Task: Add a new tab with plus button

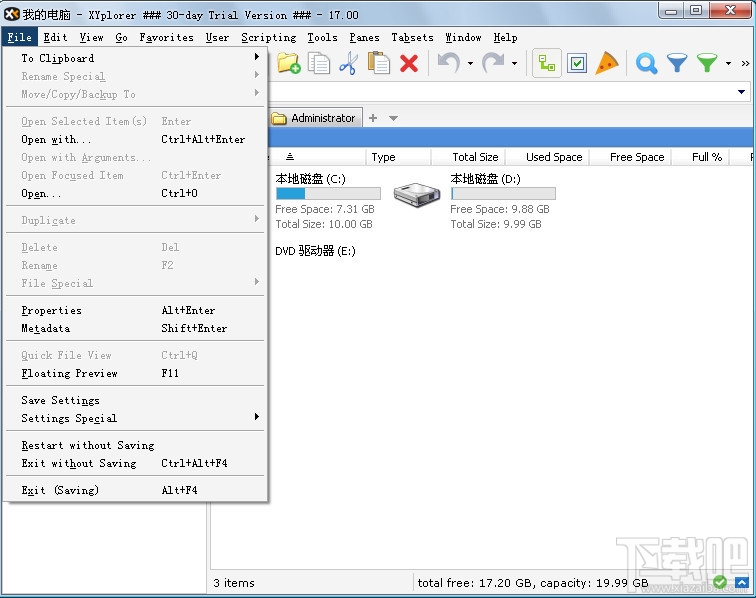Action: coord(373,118)
